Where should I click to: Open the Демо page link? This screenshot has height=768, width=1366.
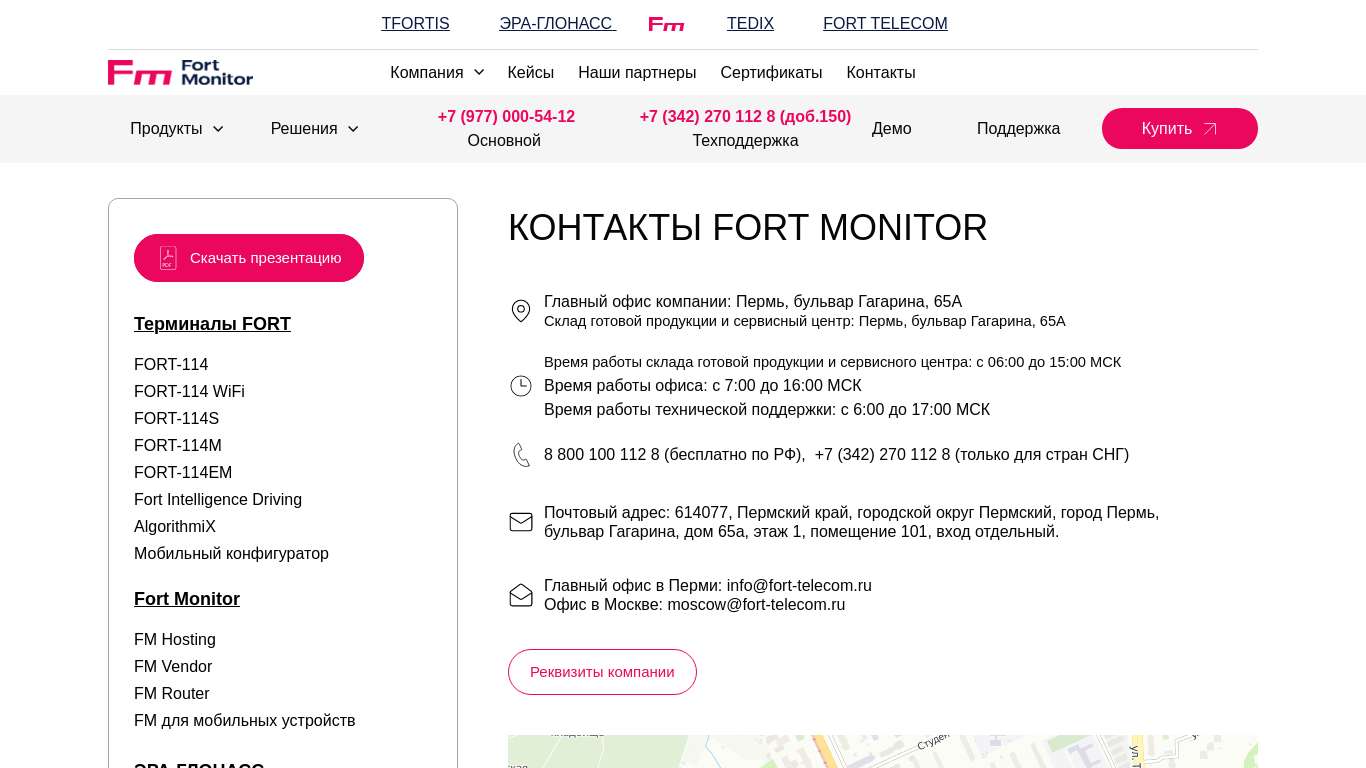[891, 128]
